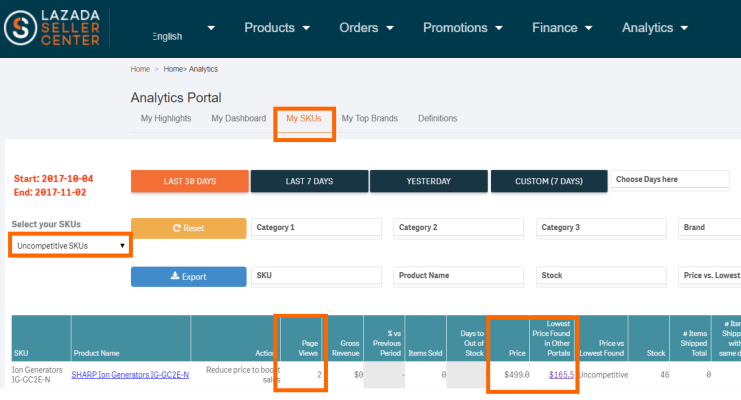The image size is (741, 400).
Task: Click the Gross Revenue column header
Action: [345, 339]
